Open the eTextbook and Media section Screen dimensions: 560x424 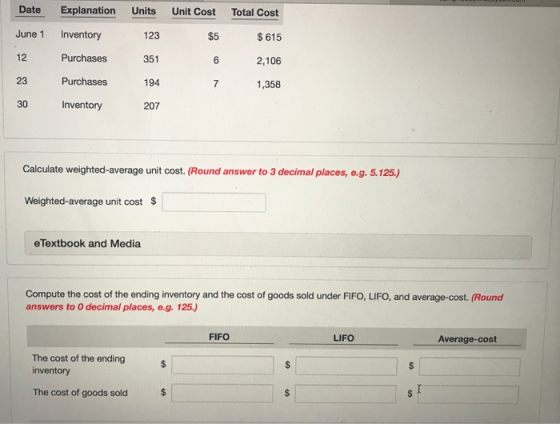[278, 245]
